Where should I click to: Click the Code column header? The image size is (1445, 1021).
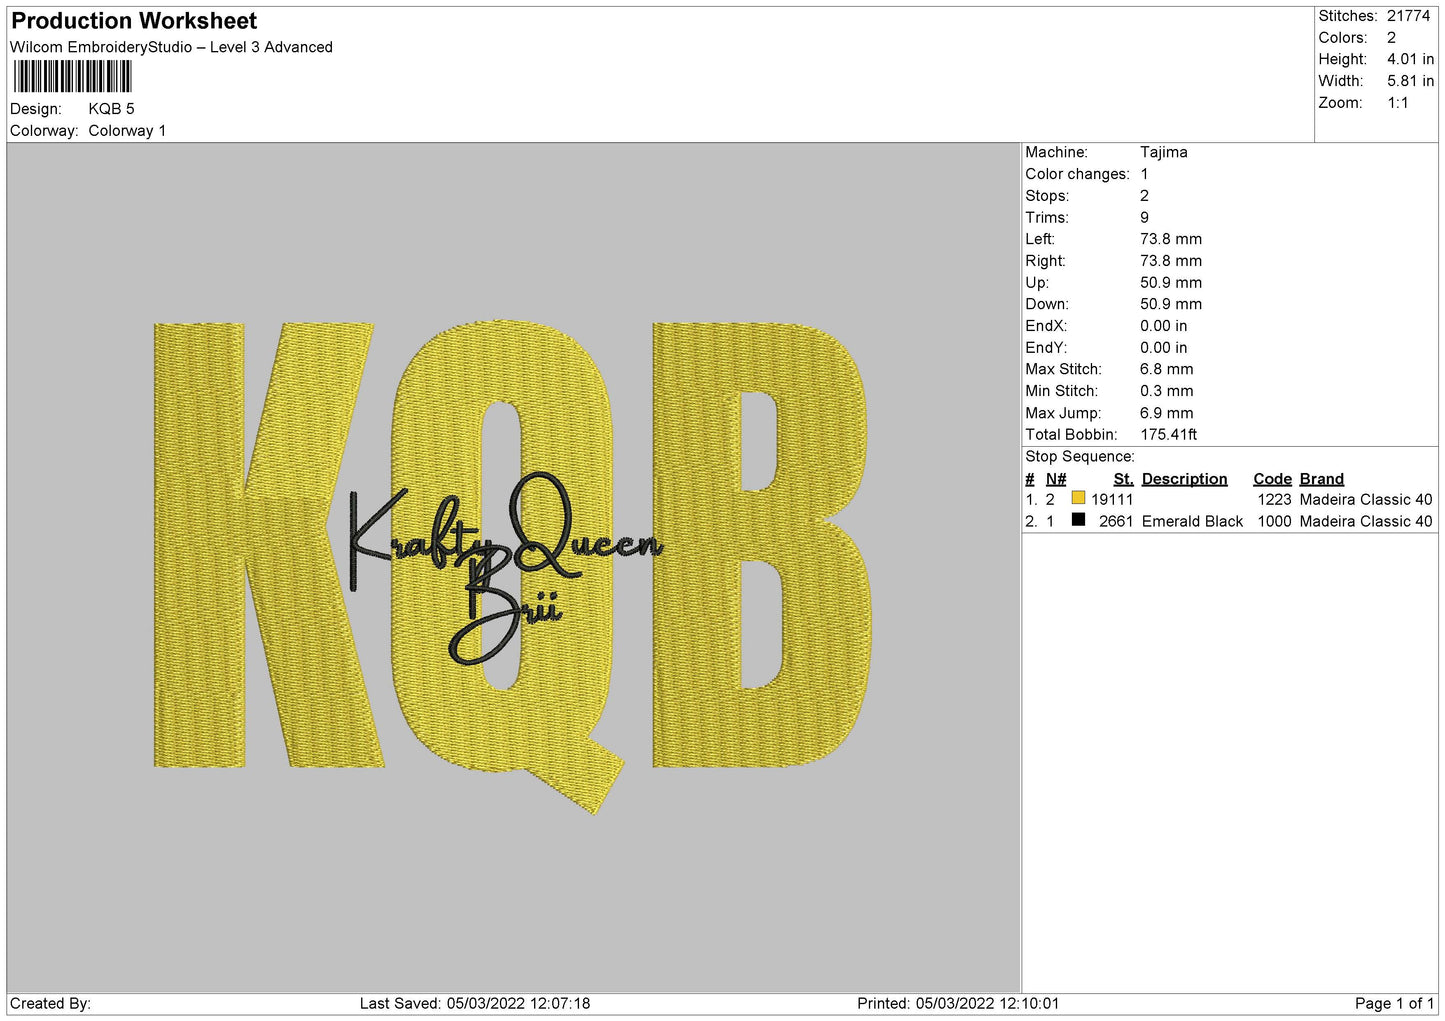(1273, 479)
